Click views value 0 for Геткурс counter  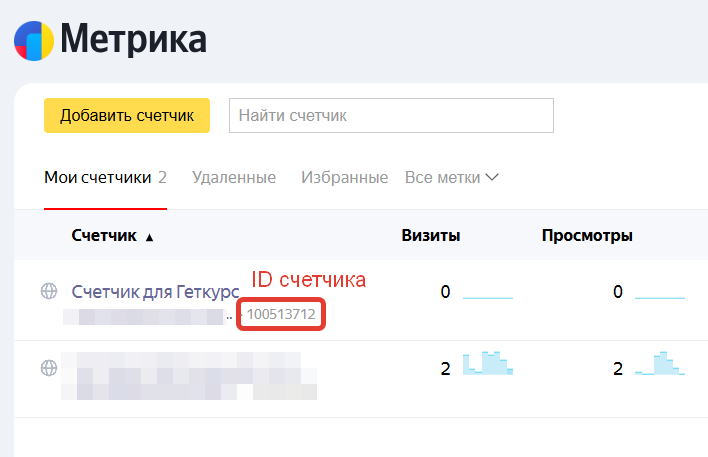coord(618,292)
